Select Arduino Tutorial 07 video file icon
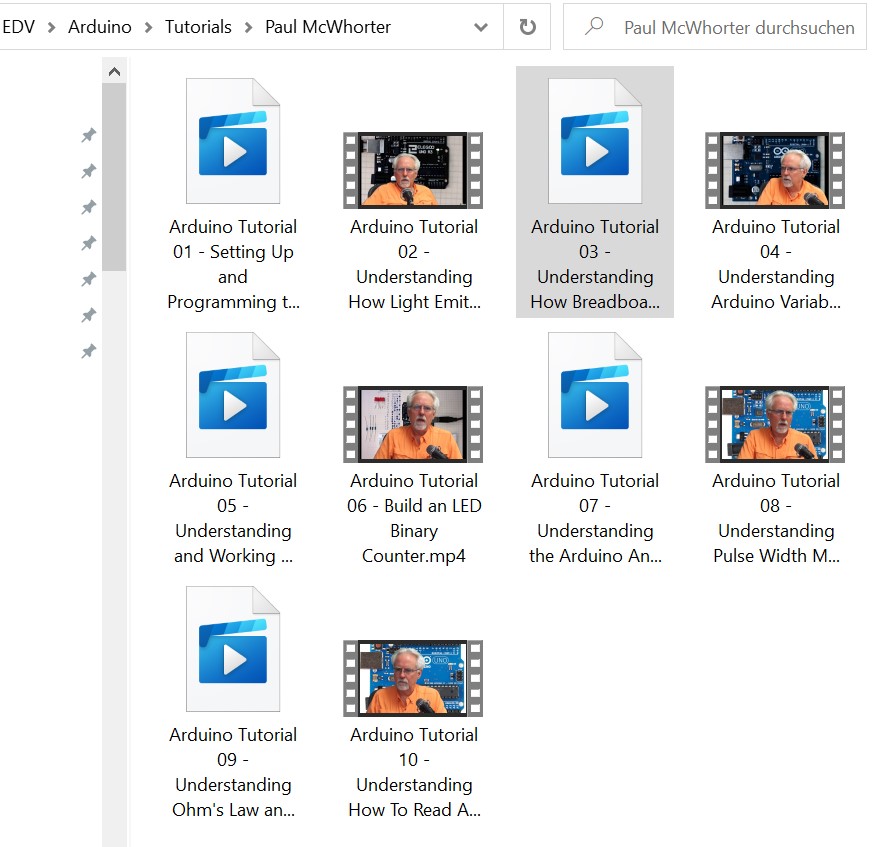 [595, 395]
